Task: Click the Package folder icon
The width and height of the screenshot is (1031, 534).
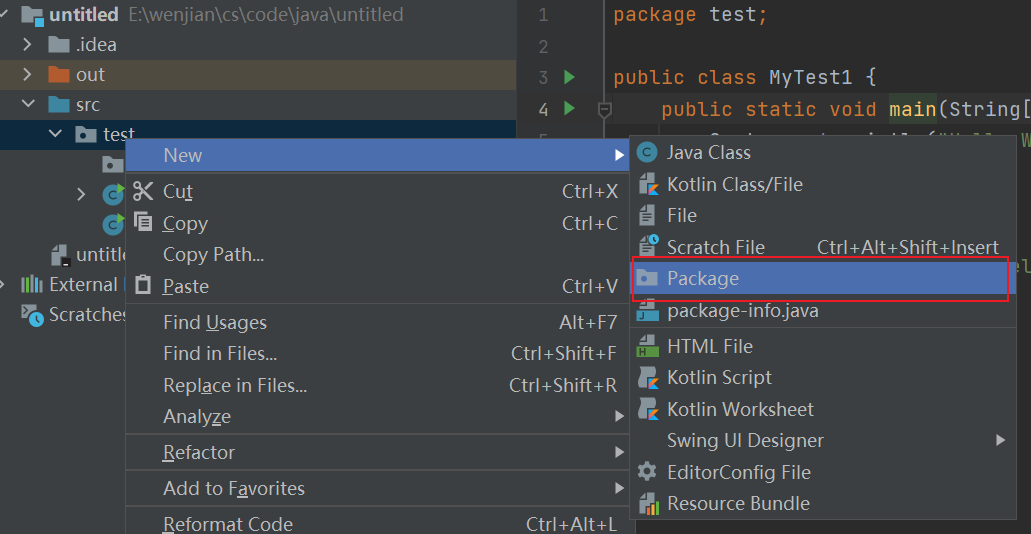Action: tap(648, 278)
